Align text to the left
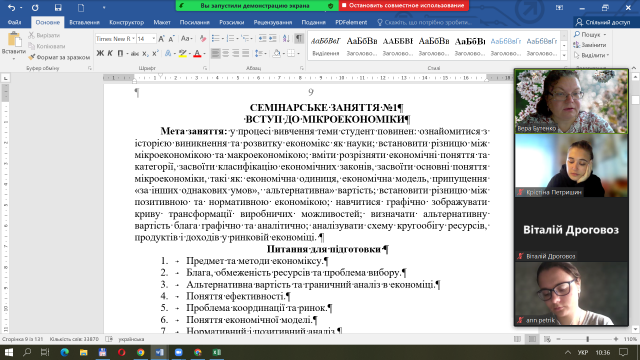The width and height of the screenshot is (640, 360). 216,53
